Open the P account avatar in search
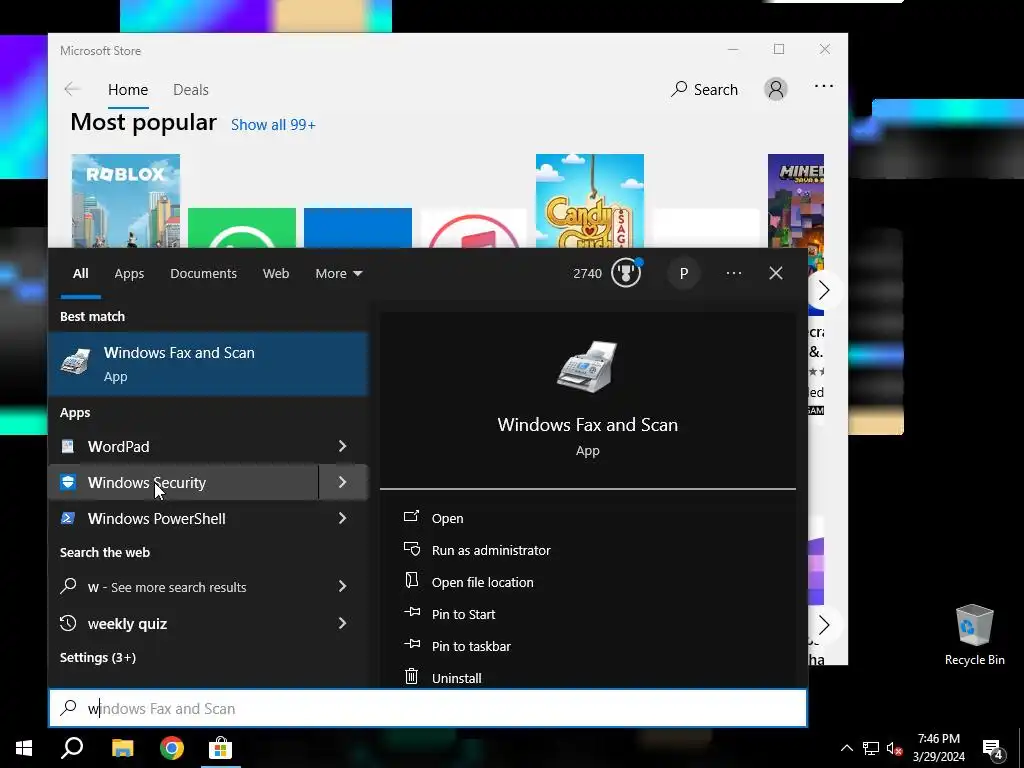Viewport: 1024px width, 768px height. (x=684, y=274)
